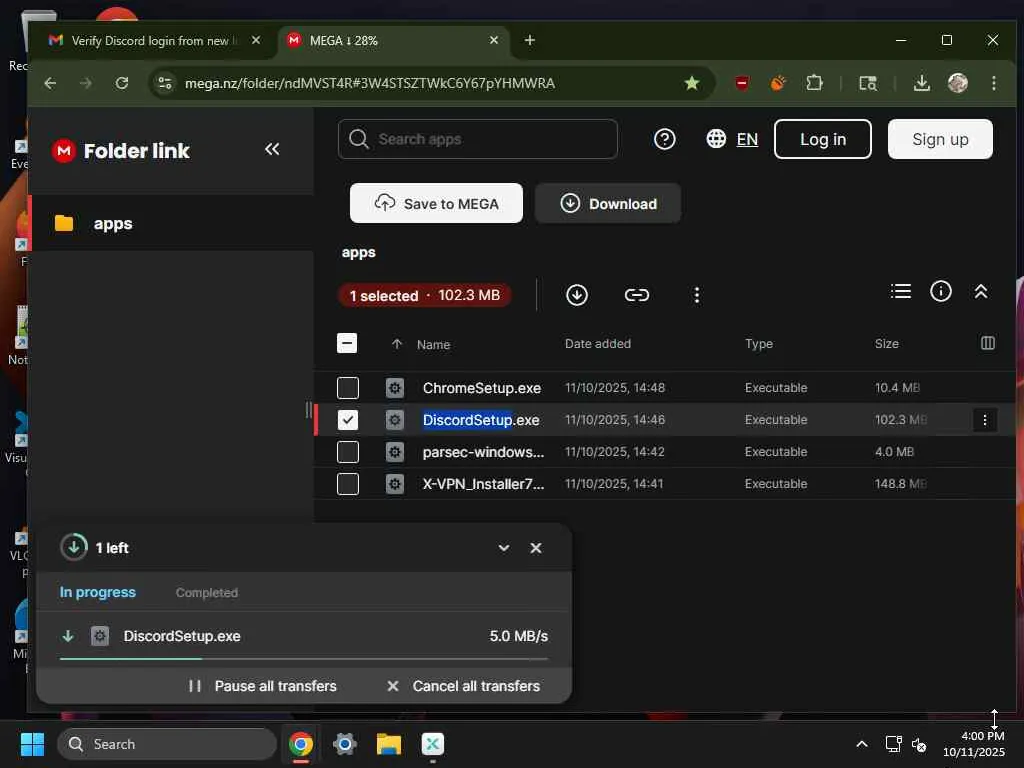Select the MEGA 28% browser tab
The height and width of the screenshot is (768, 1024).
pos(394,40)
